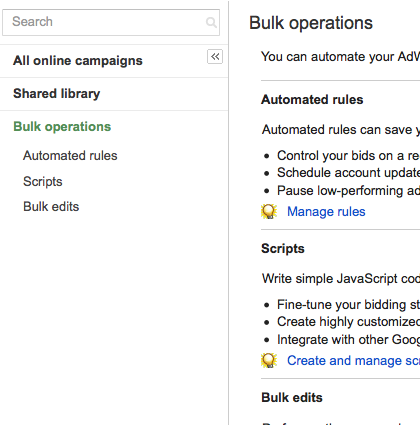This screenshot has height=425, width=420.
Task: Click Fine-tune your bidding bullet text
Action: click(348, 305)
